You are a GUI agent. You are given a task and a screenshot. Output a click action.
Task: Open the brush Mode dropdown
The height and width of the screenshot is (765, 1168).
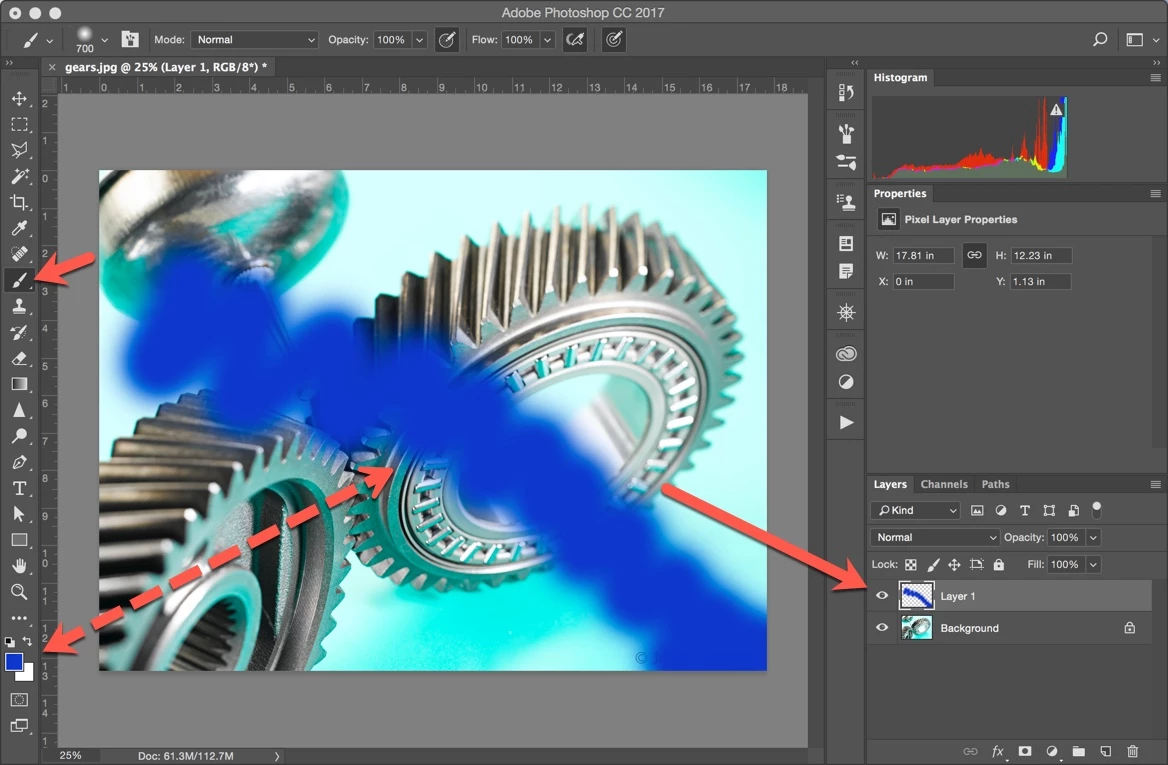[x=255, y=39]
